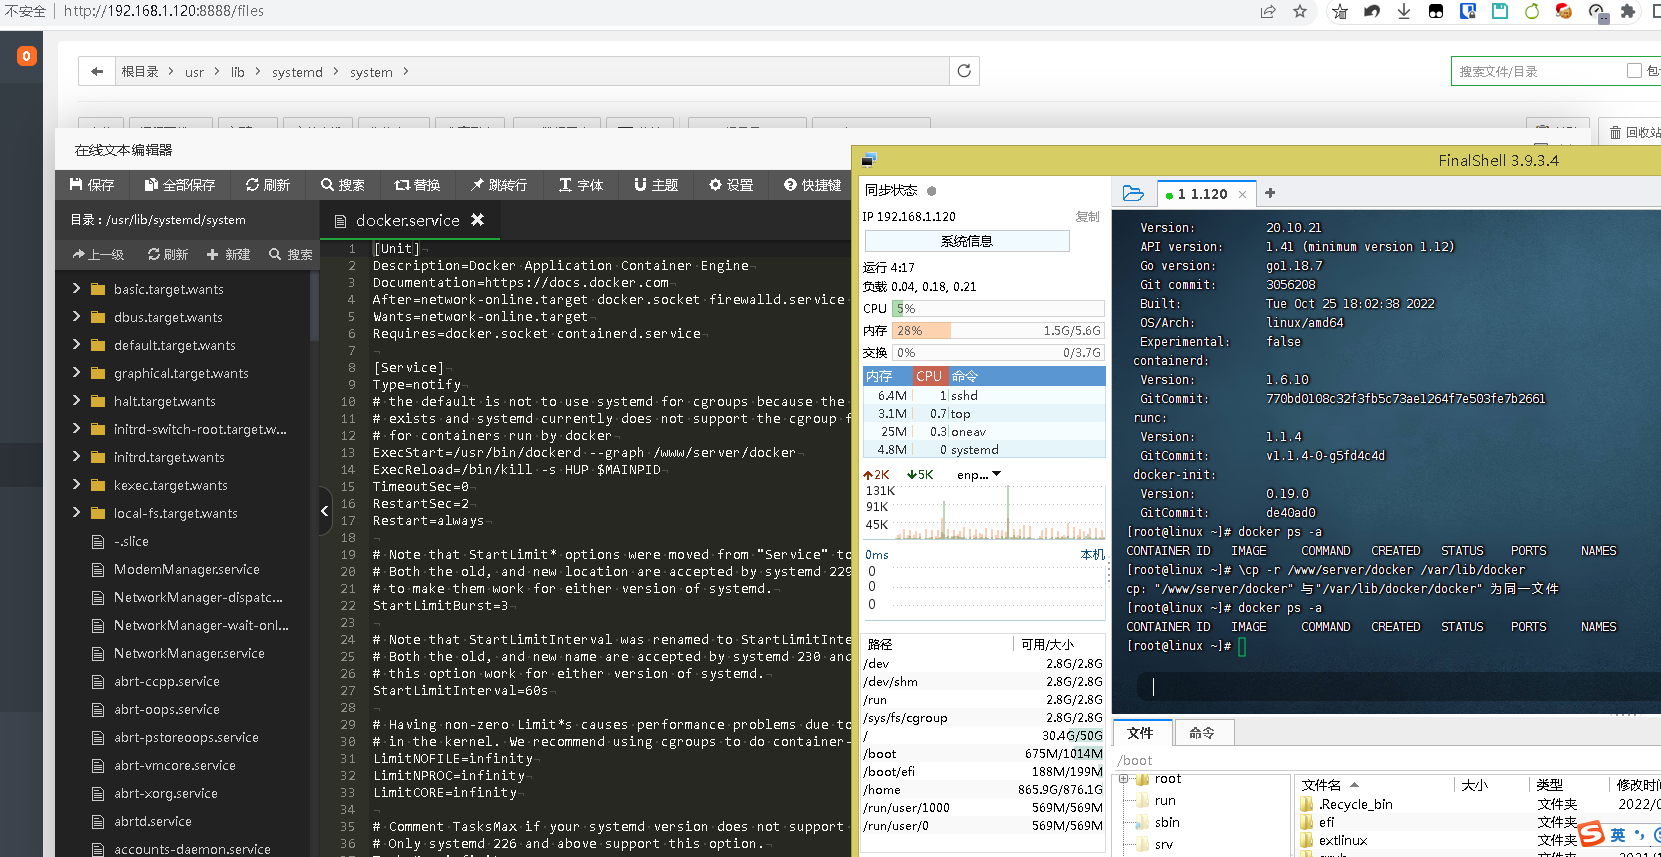1661x857 pixels.
Task: Open the .Recycle_bin folder in FinalShell
Action: [1346, 804]
